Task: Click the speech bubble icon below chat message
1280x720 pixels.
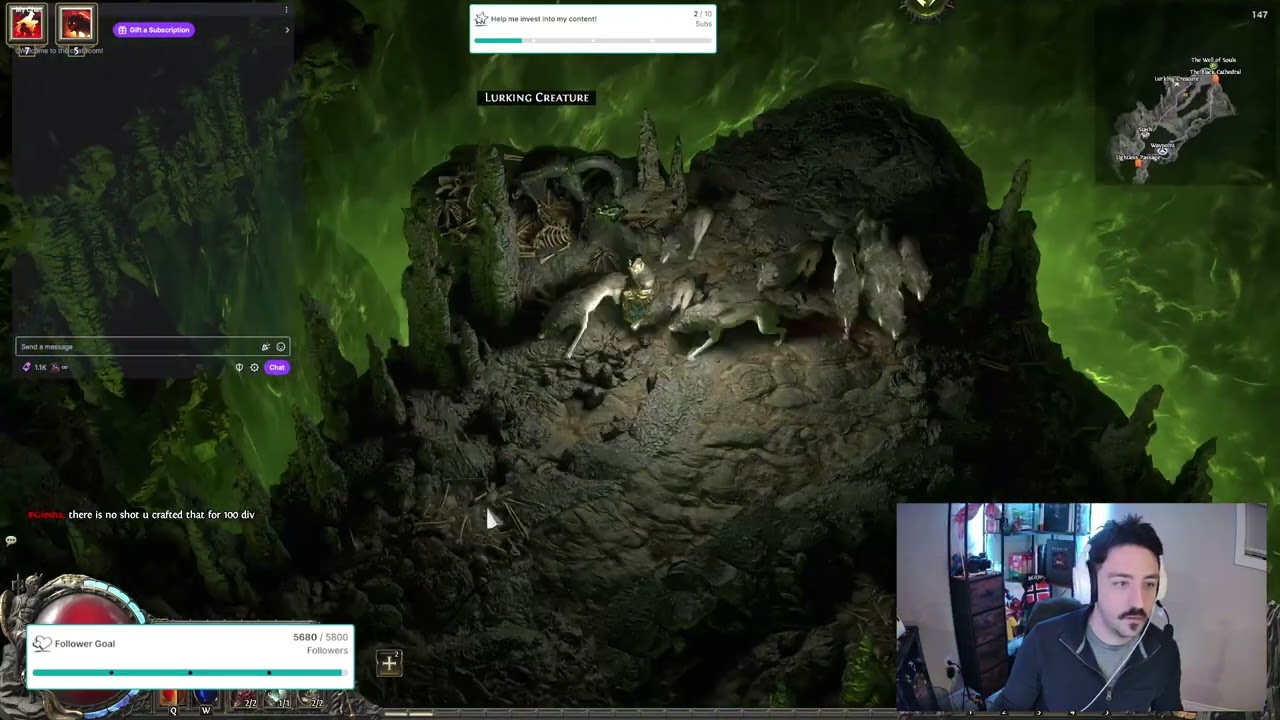Action: tap(11, 541)
